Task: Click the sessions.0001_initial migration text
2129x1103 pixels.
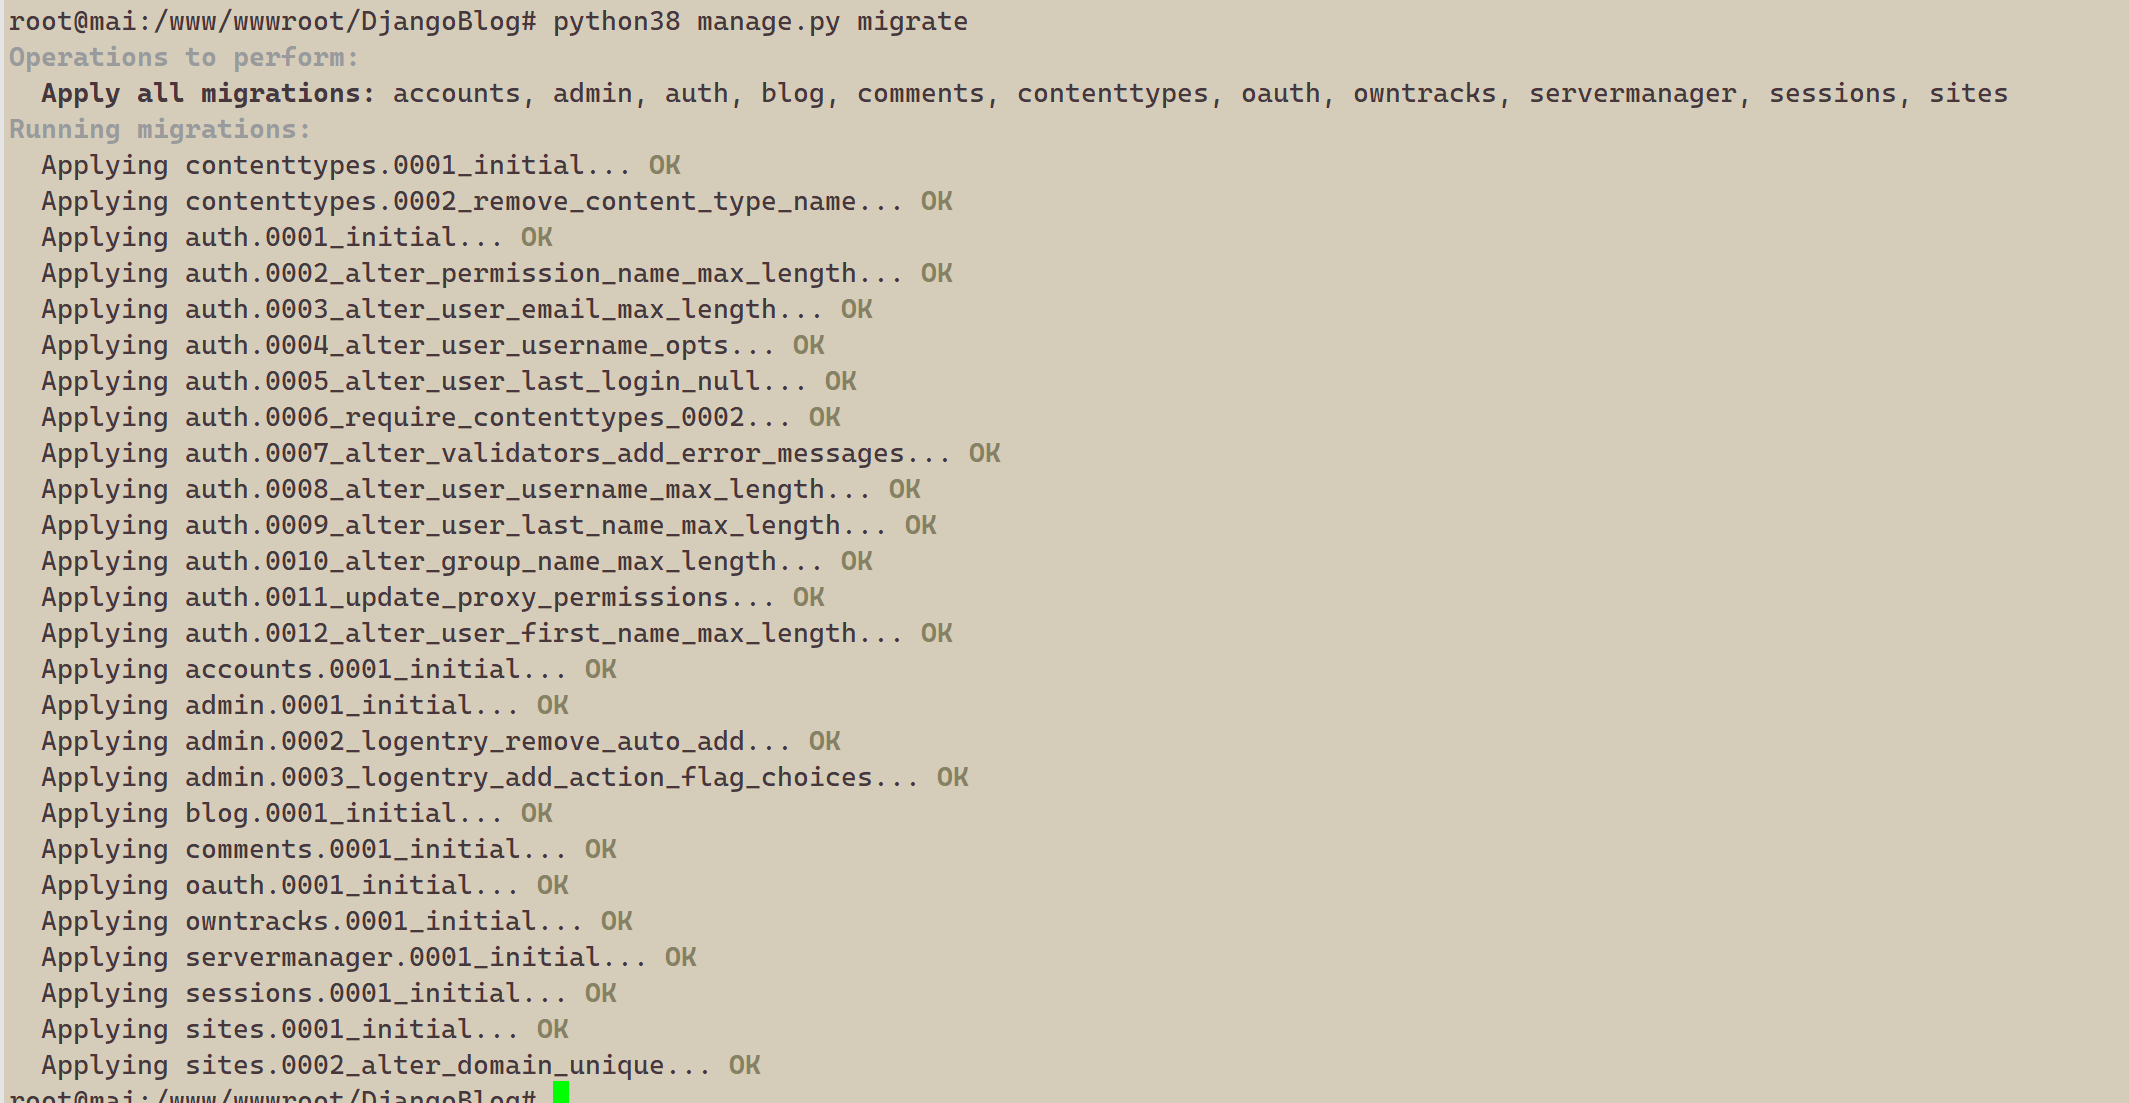Action: pyautogui.click(x=375, y=994)
